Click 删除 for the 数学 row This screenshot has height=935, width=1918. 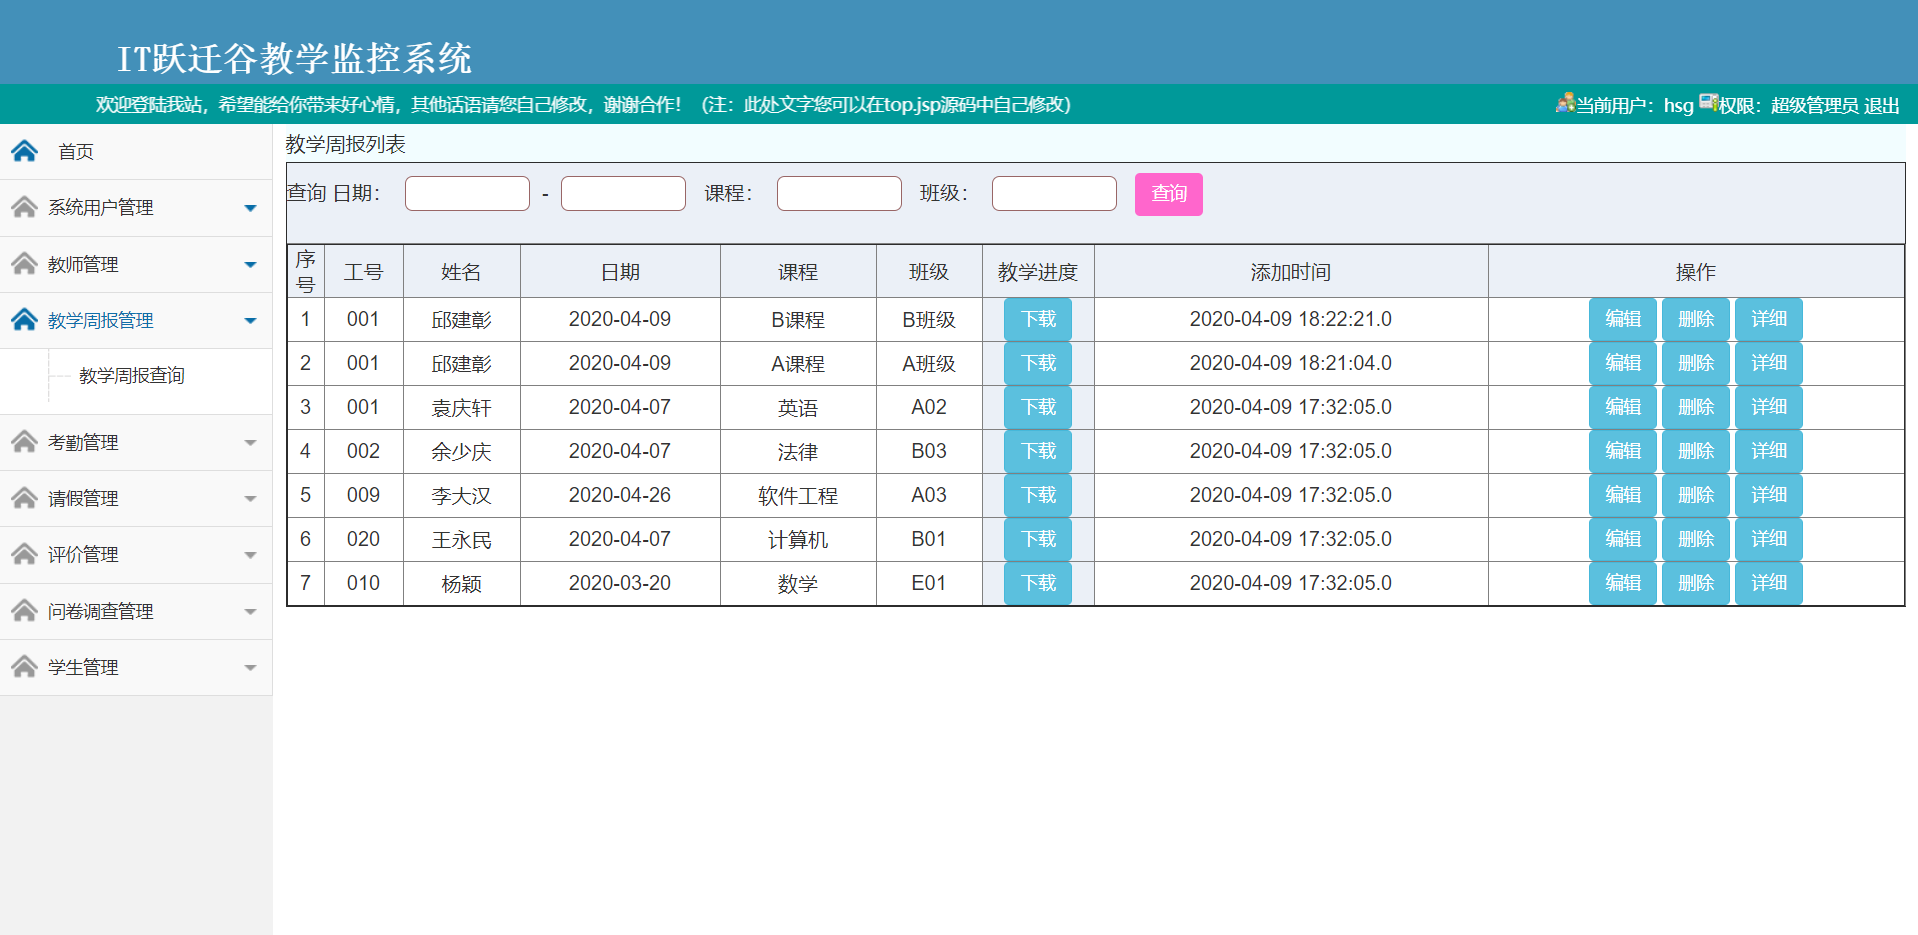tap(1696, 583)
